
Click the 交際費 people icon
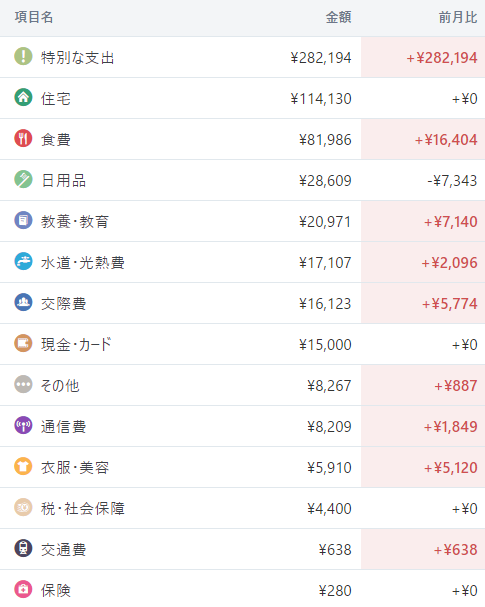point(23,302)
